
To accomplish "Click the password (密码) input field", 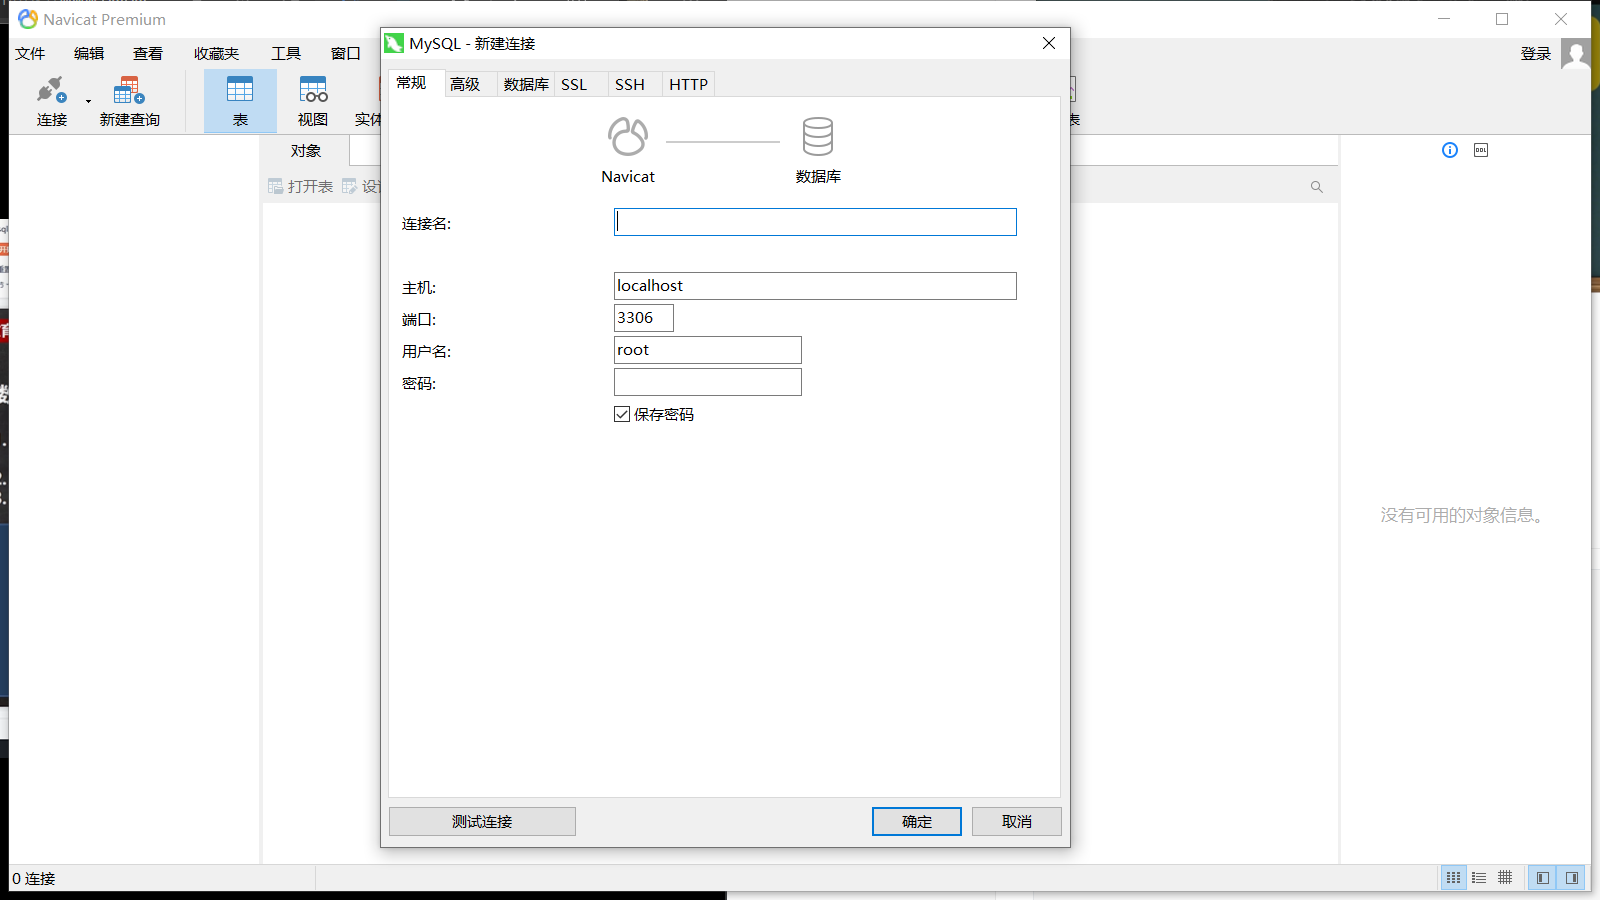I will [708, 382].
